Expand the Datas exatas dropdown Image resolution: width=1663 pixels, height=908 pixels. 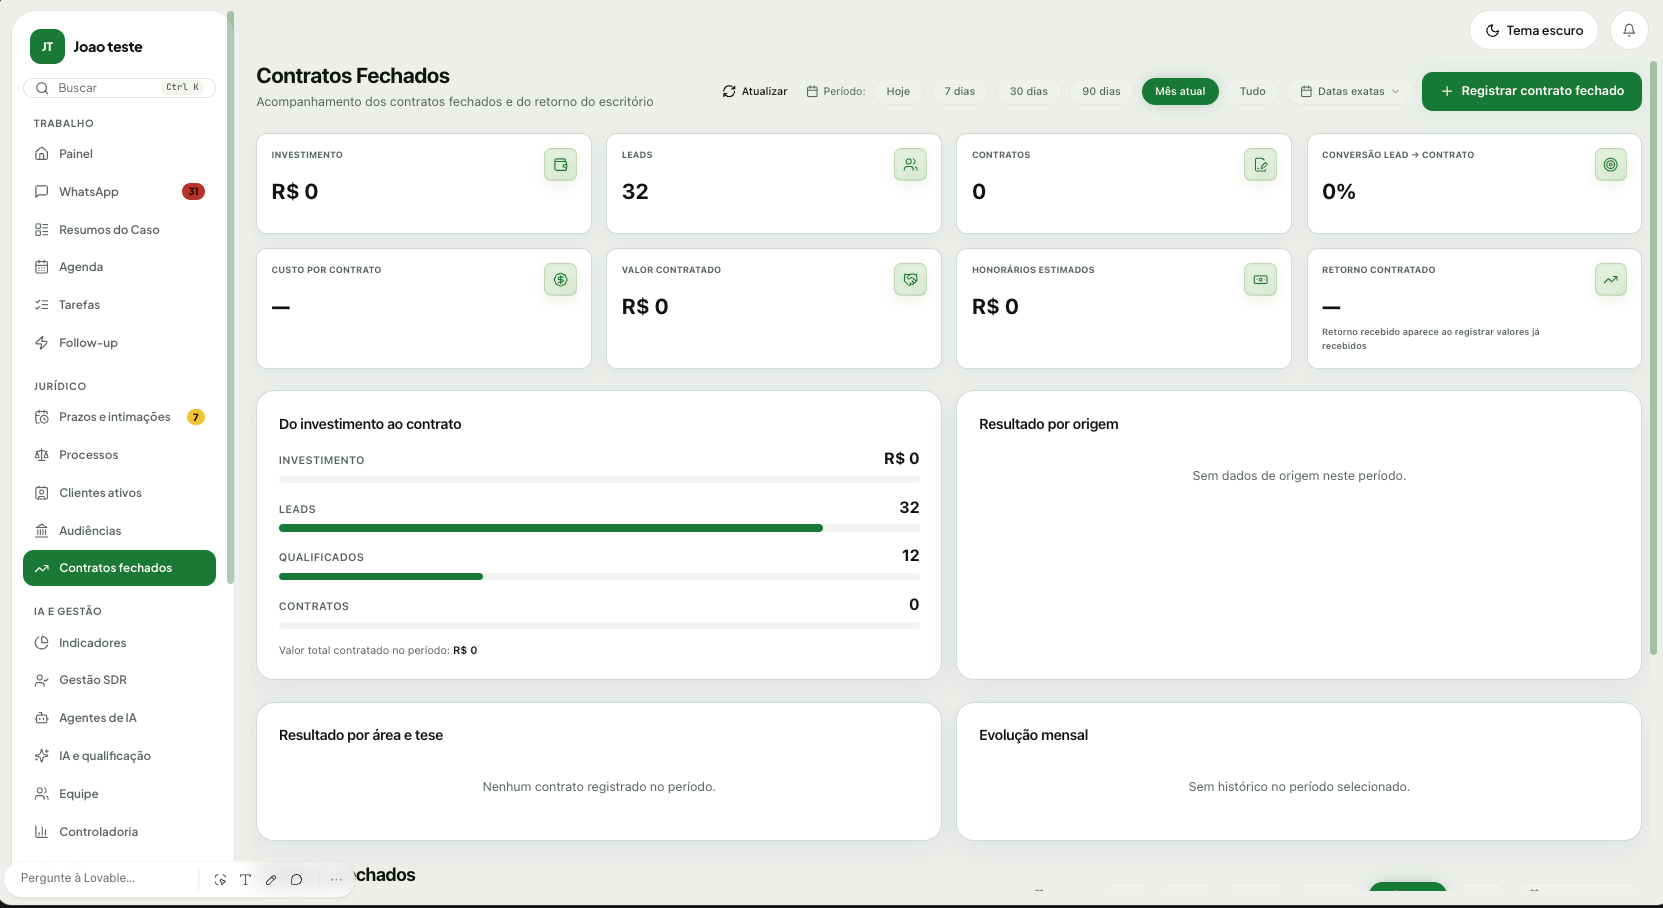tap(1350, 91)
